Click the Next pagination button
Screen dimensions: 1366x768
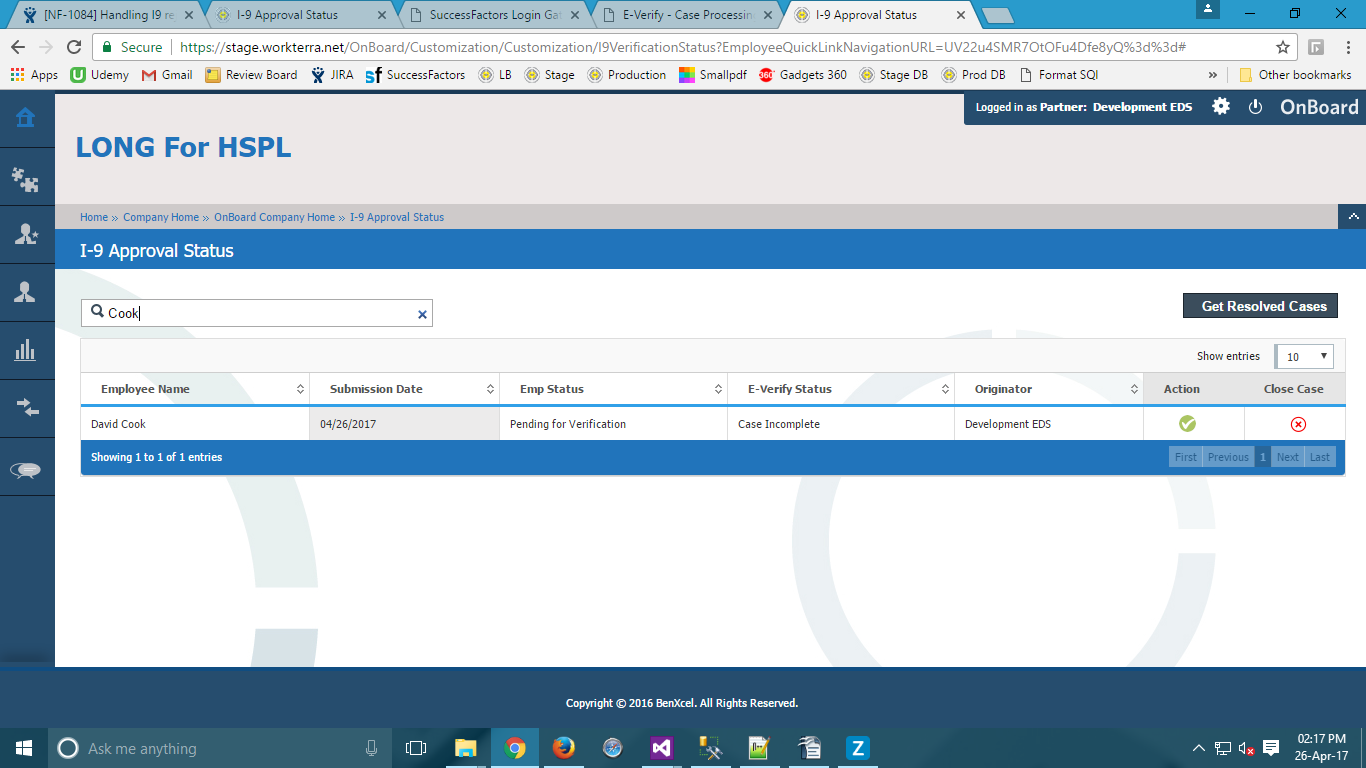[x=1288, y=457]
